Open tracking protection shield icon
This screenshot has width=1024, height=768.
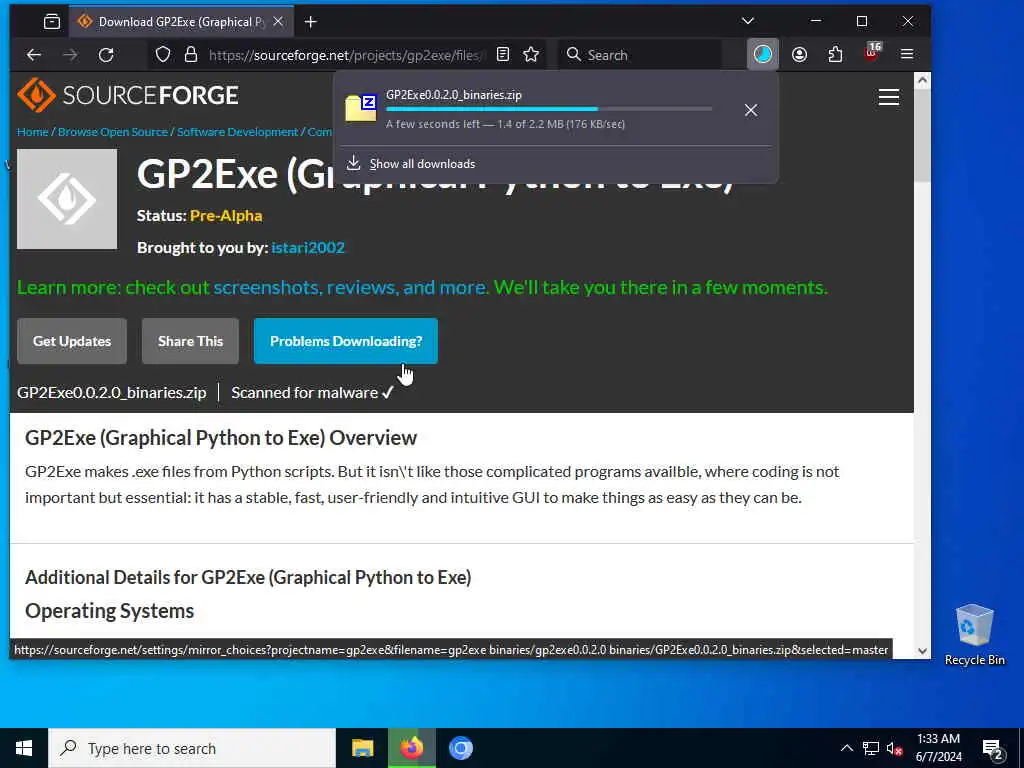(163, 55)
